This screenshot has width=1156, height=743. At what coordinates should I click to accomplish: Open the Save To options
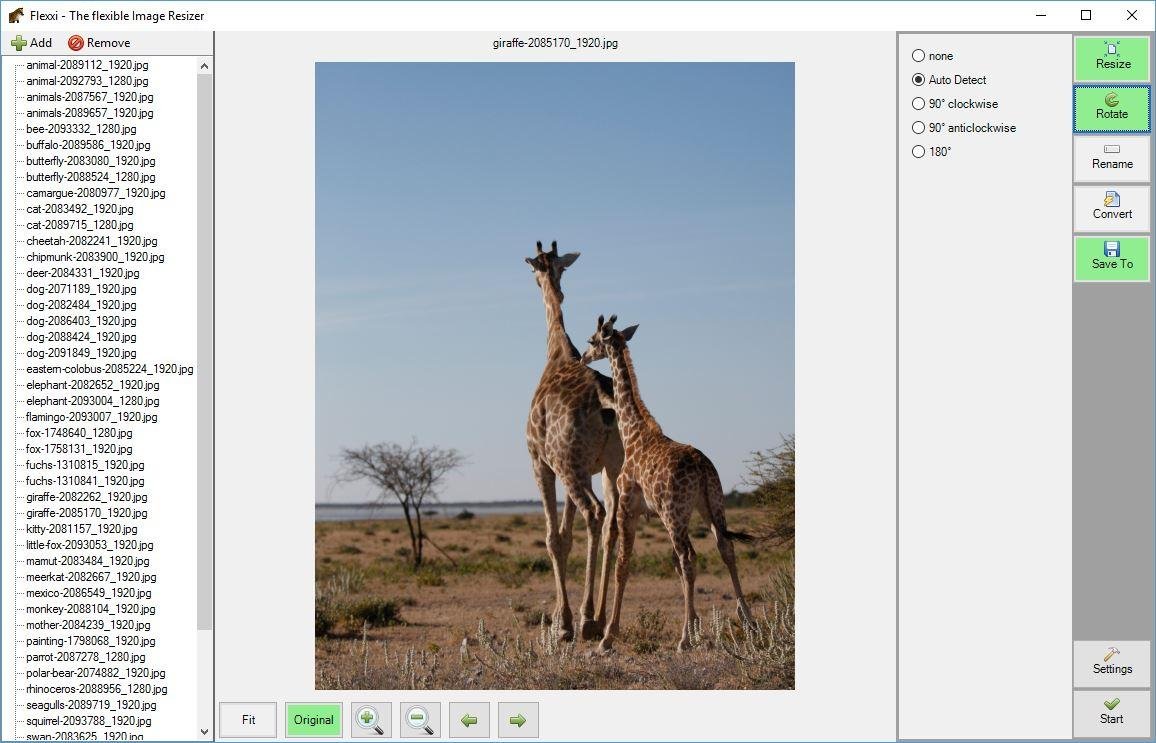(1112, 259)
